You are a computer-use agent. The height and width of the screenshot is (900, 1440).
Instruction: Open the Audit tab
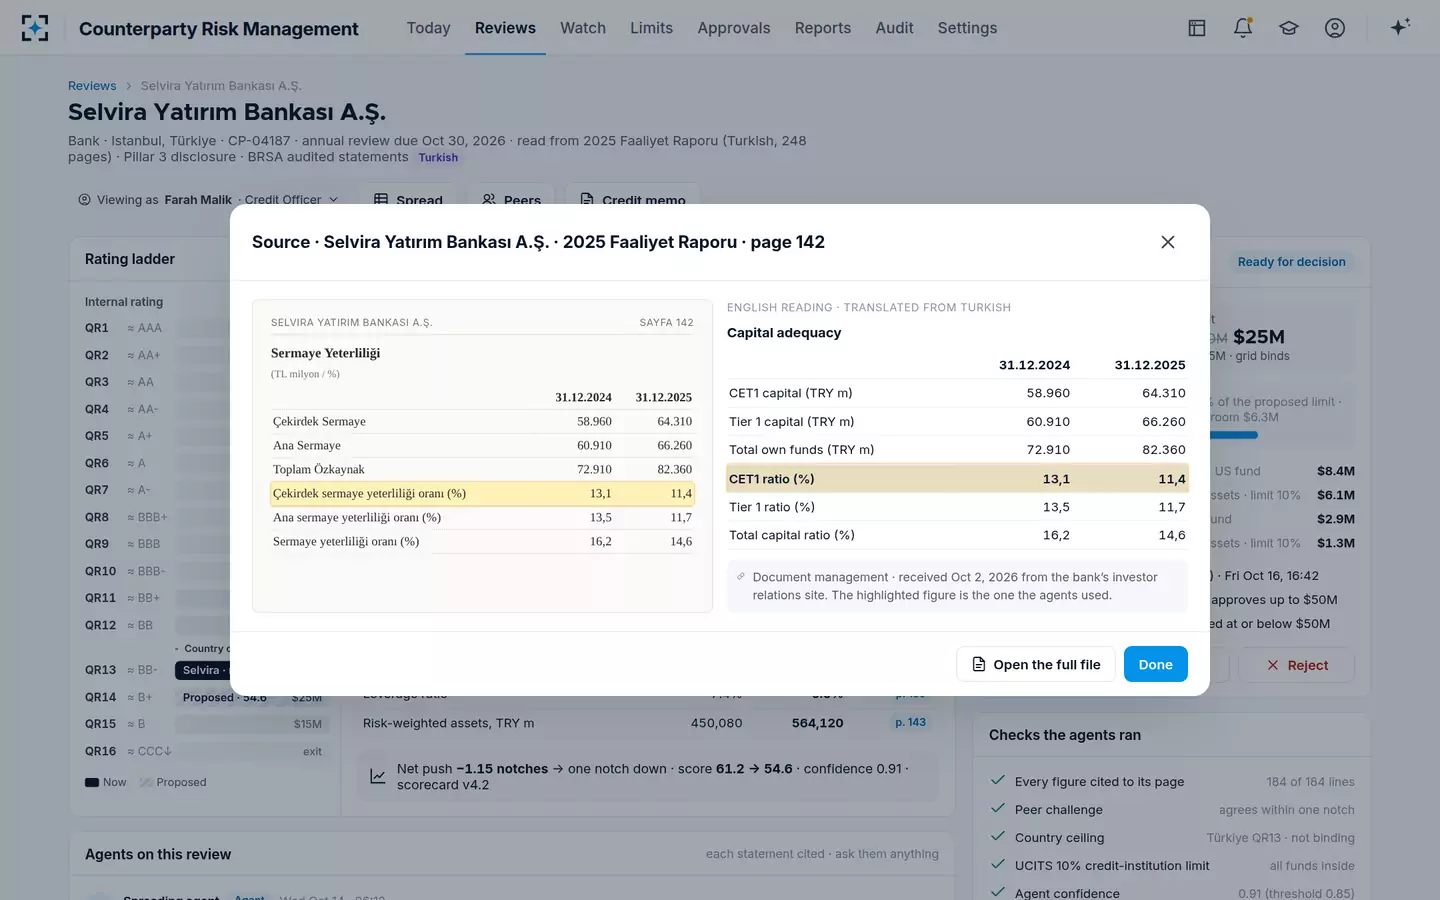click(894, 28)
